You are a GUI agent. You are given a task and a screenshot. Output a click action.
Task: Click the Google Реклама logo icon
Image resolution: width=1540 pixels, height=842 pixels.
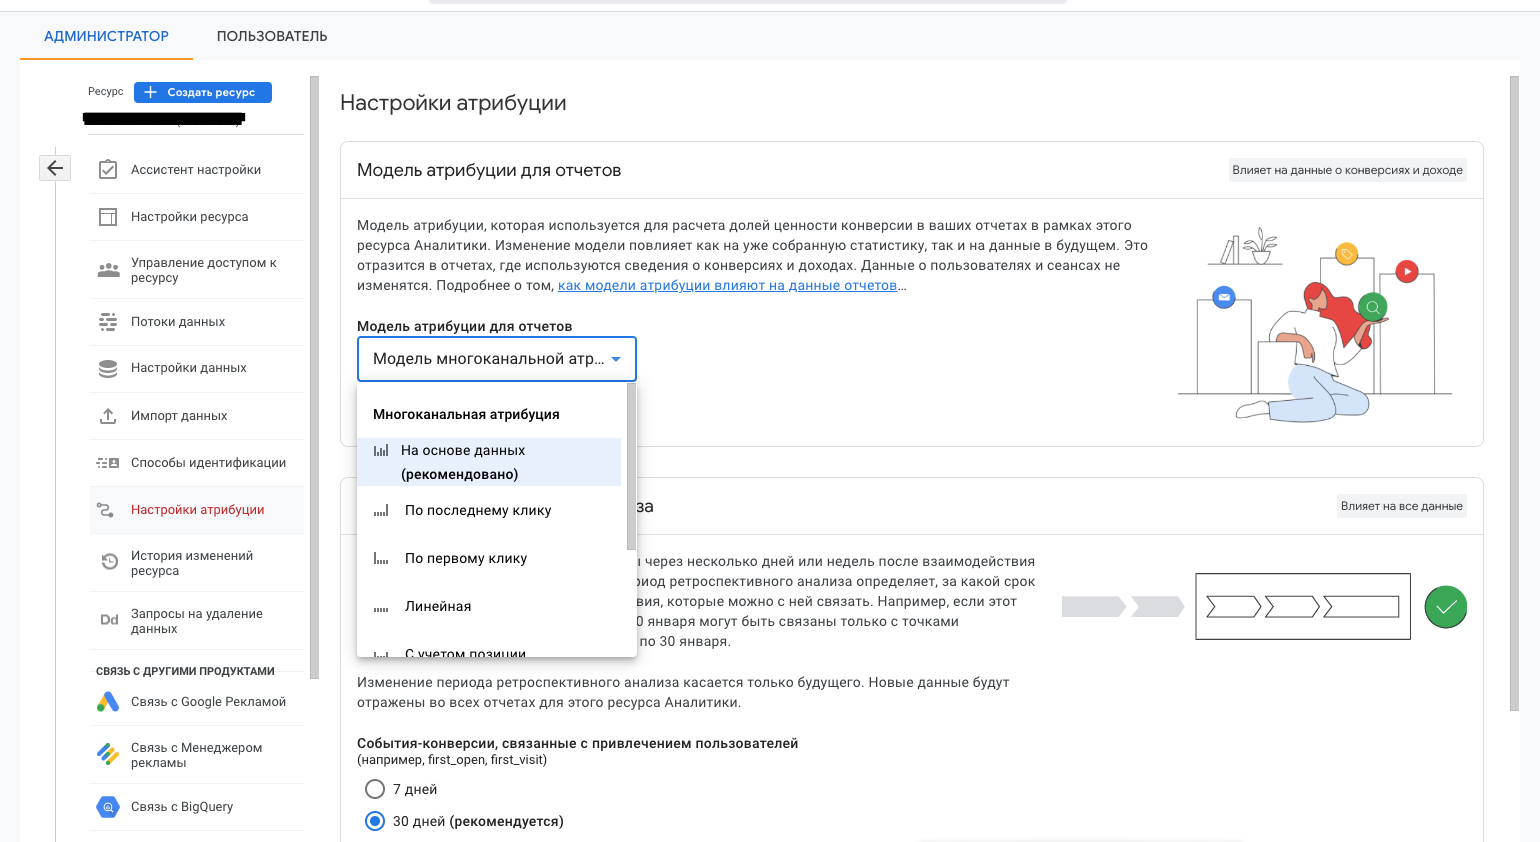(108, 702)
